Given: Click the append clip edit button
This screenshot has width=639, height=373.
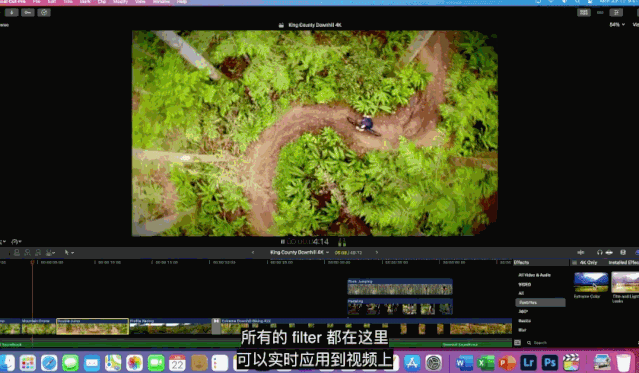Looking at the screenshot, I should 38,253.
